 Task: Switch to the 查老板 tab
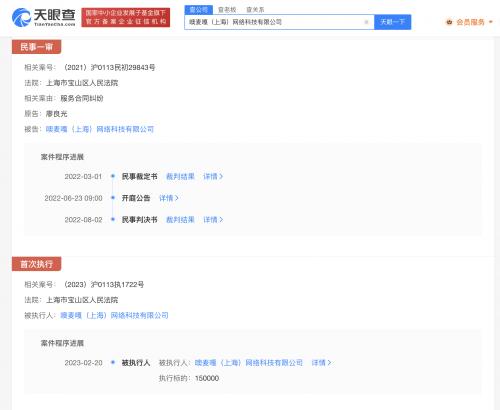pyautogui.click(x=227, y=10)
